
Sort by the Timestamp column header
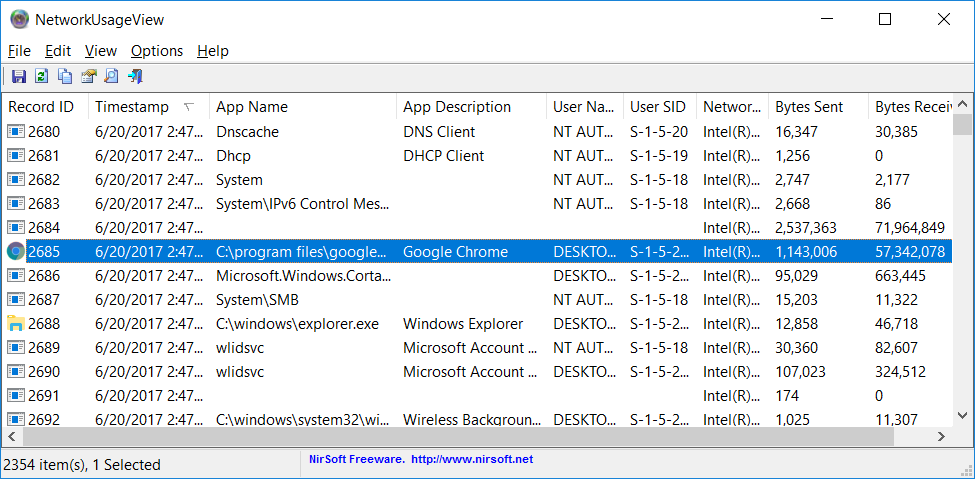point(132,107)
